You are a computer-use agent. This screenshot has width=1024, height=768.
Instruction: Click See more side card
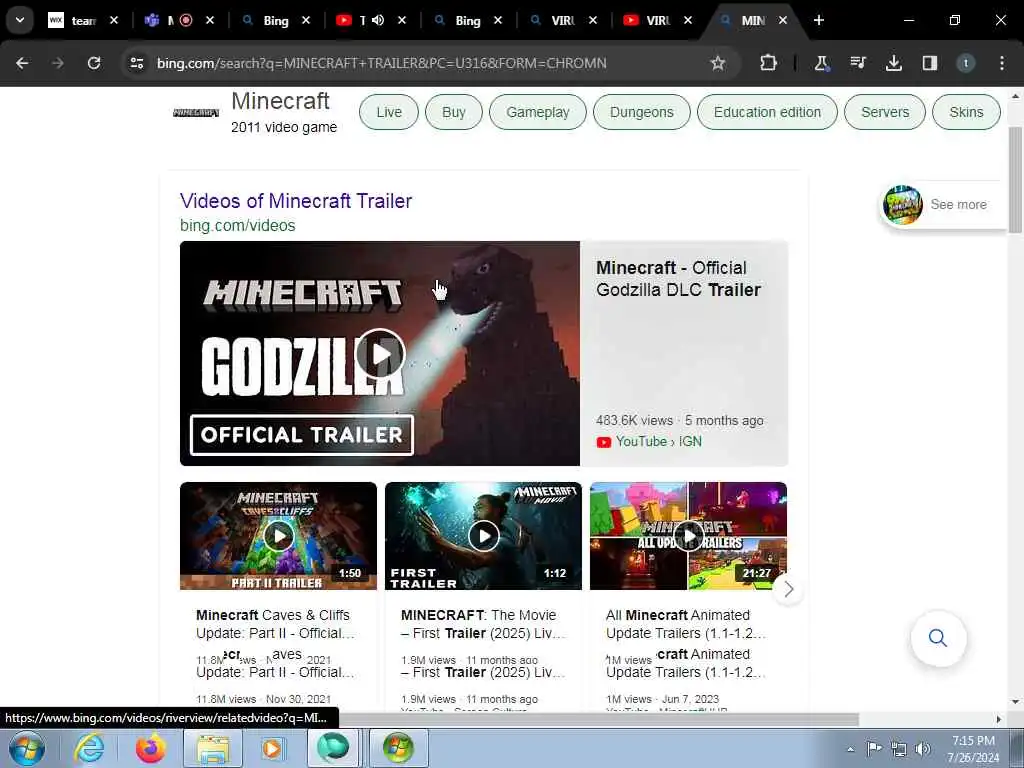tap(943, 204)
